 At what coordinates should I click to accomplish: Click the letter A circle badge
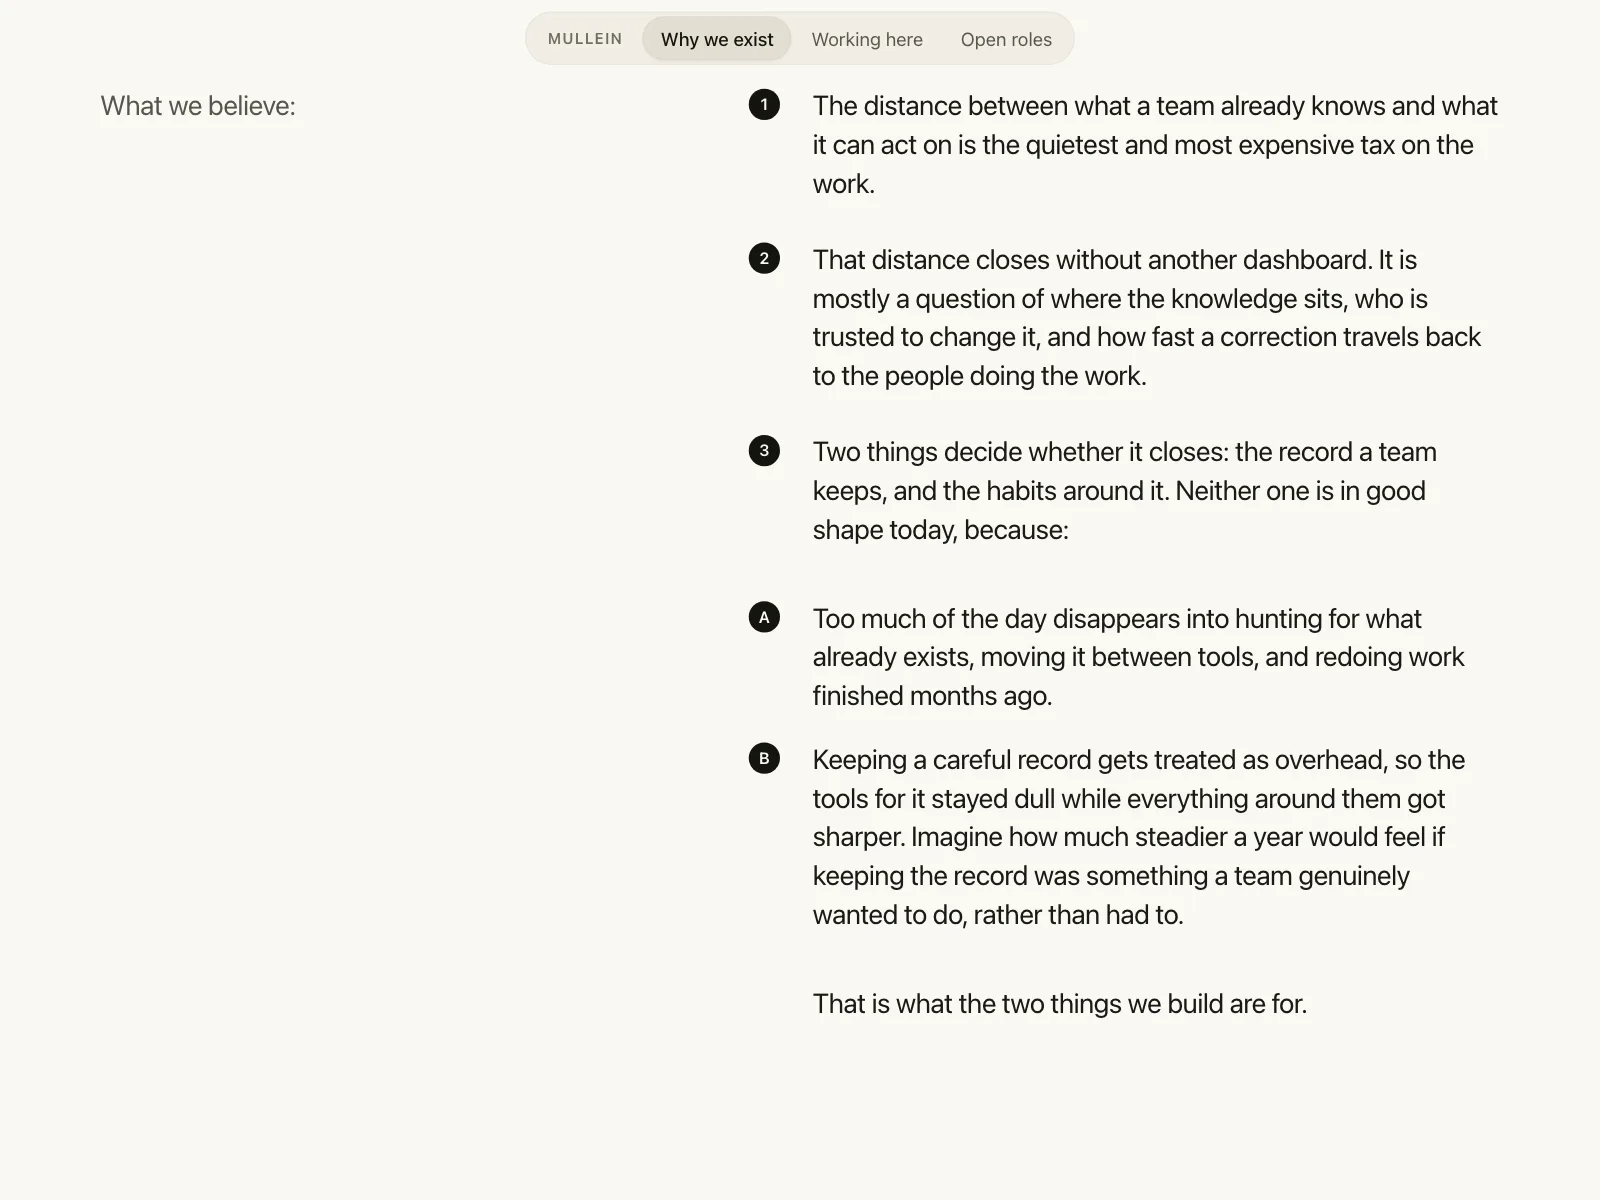764,617
